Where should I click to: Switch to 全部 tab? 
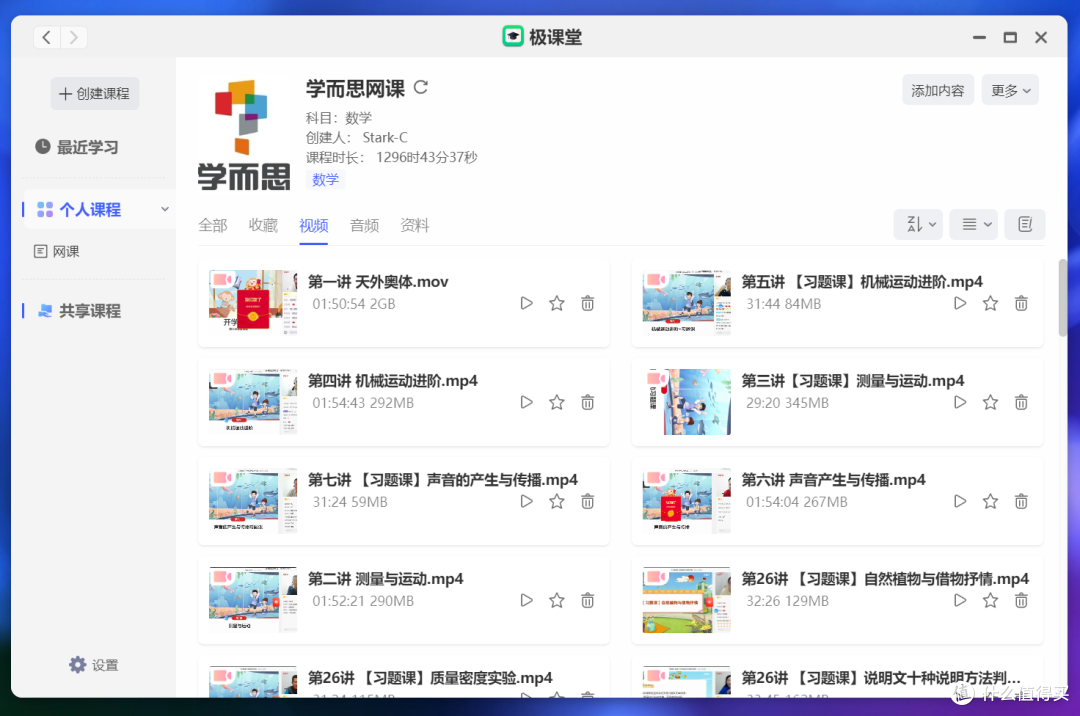click(x=213, y=225)
